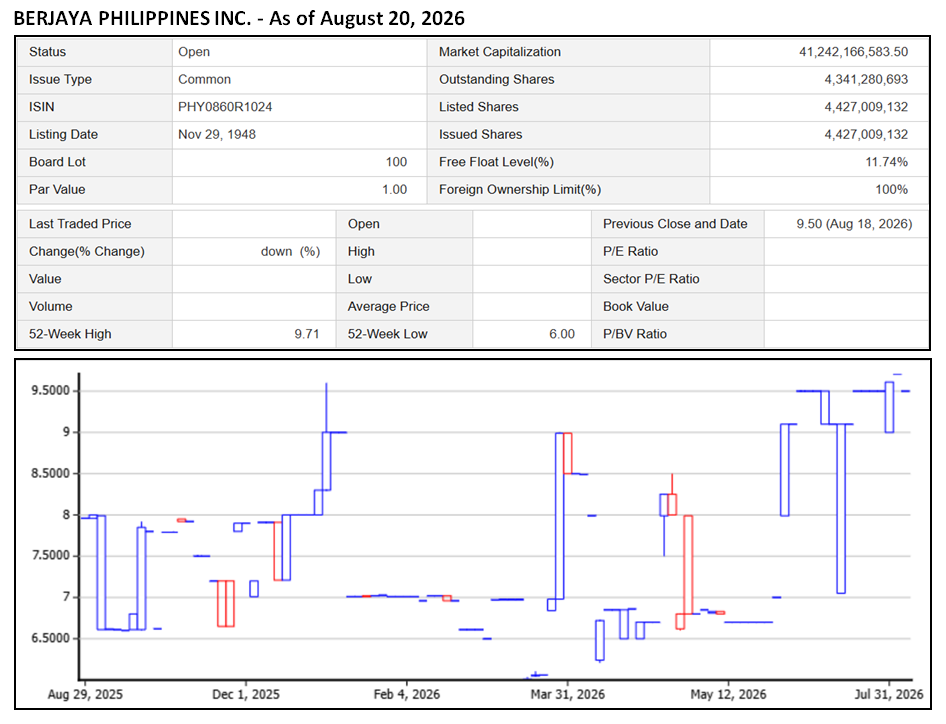
Task: Select the Listing Date value Nov 29, 1948
Action: [x=217, y=135]
